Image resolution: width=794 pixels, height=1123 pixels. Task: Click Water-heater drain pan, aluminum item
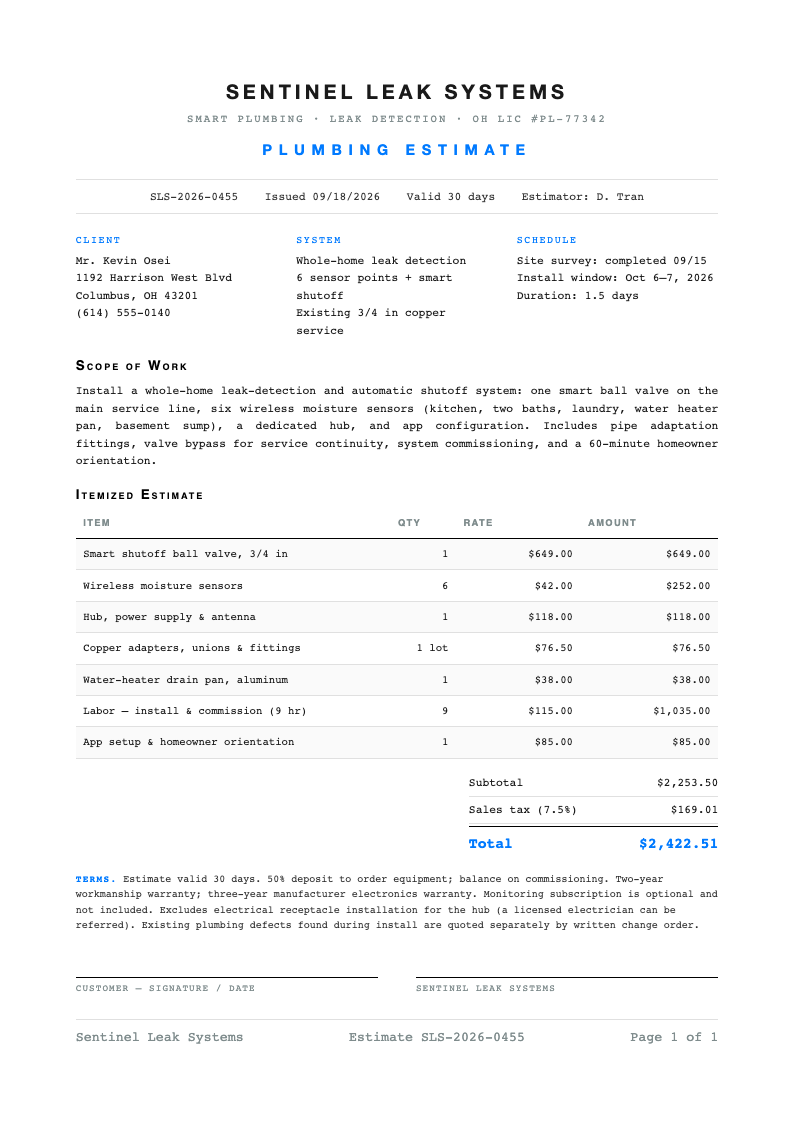pos(185,680)
